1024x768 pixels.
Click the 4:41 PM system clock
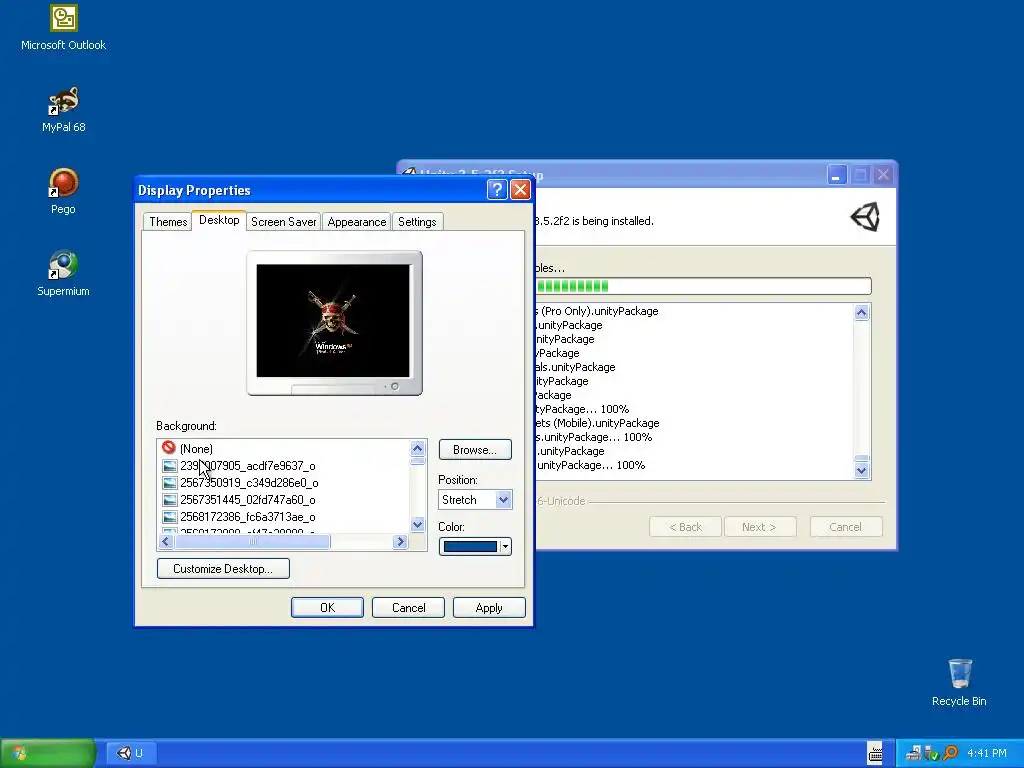987,753
